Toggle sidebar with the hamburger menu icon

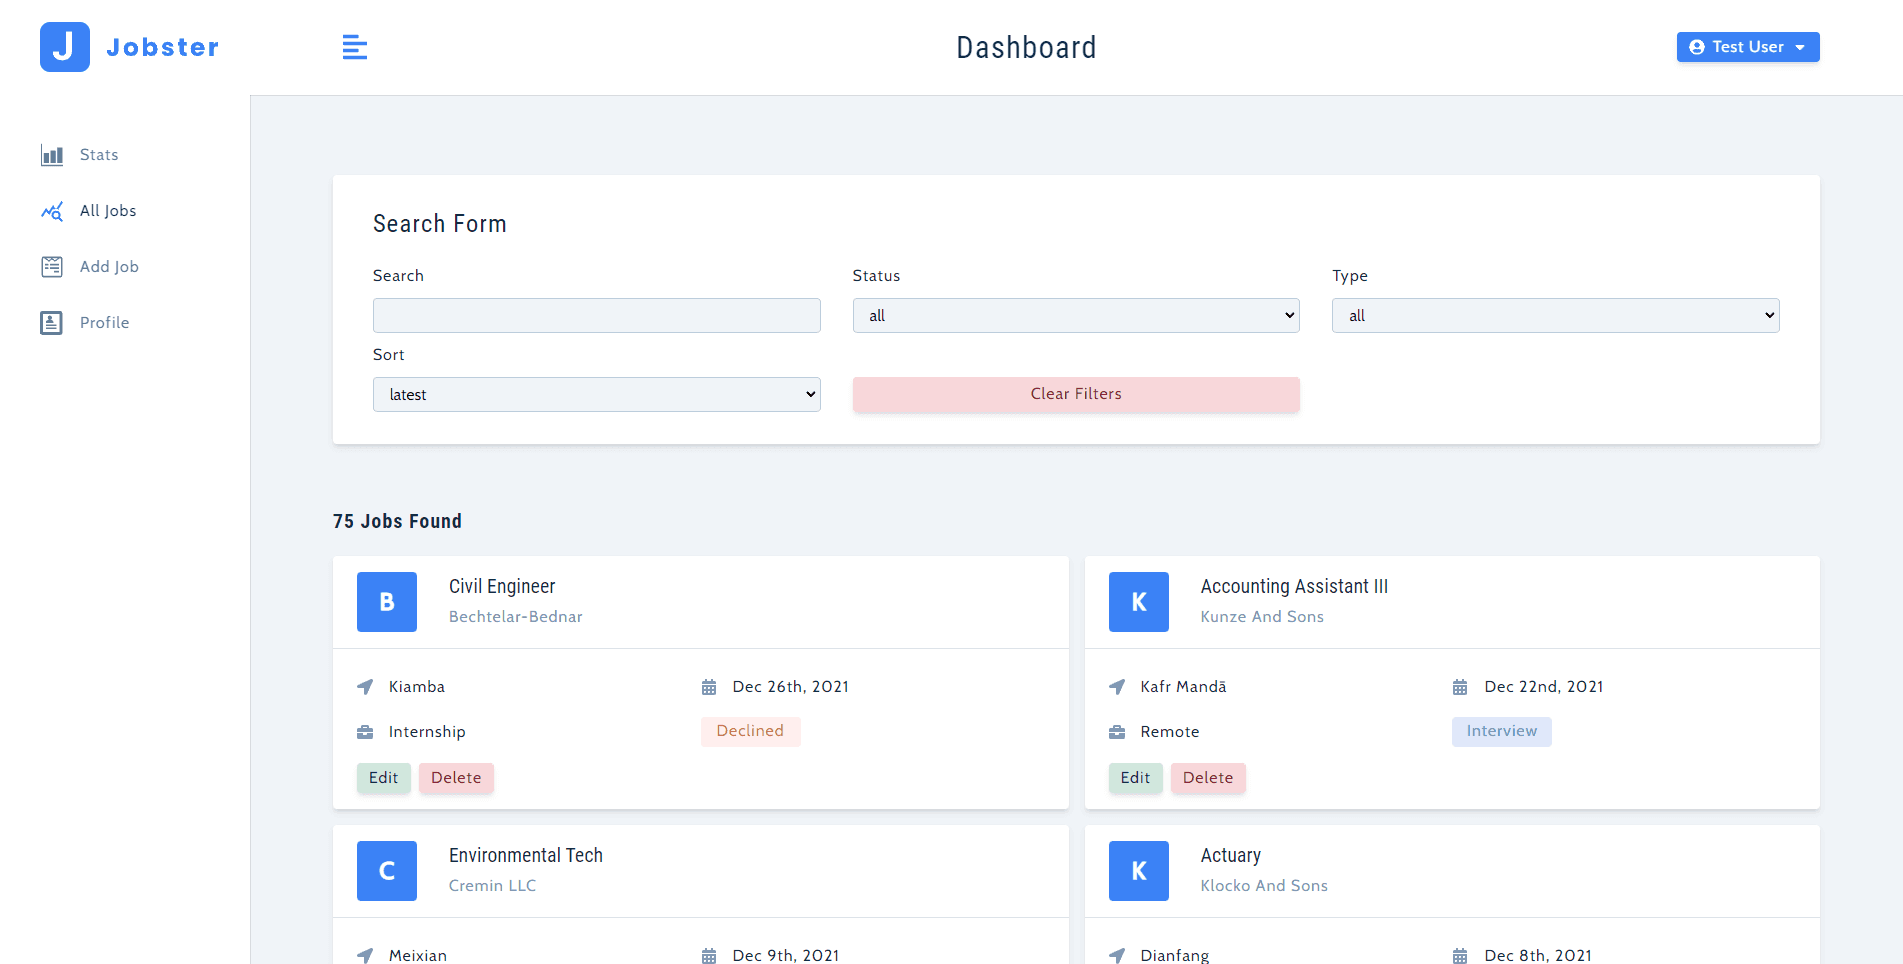pyautogui.click(x=355, y=47)
